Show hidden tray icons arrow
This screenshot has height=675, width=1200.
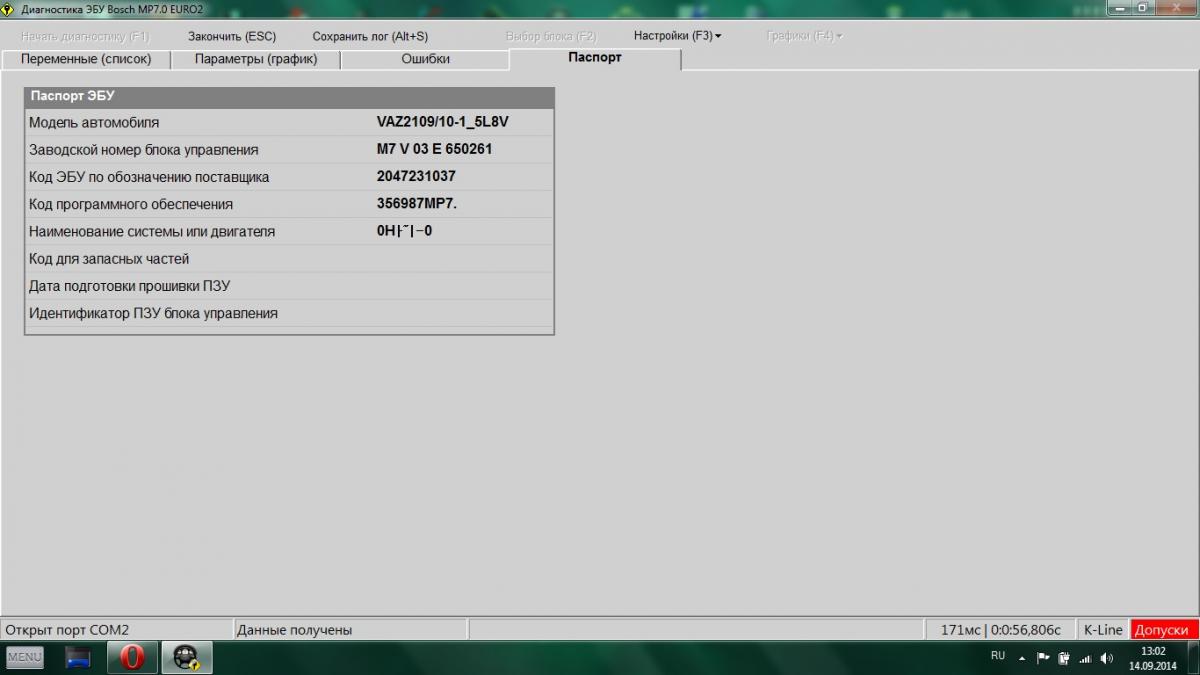tap(1022, 659)
